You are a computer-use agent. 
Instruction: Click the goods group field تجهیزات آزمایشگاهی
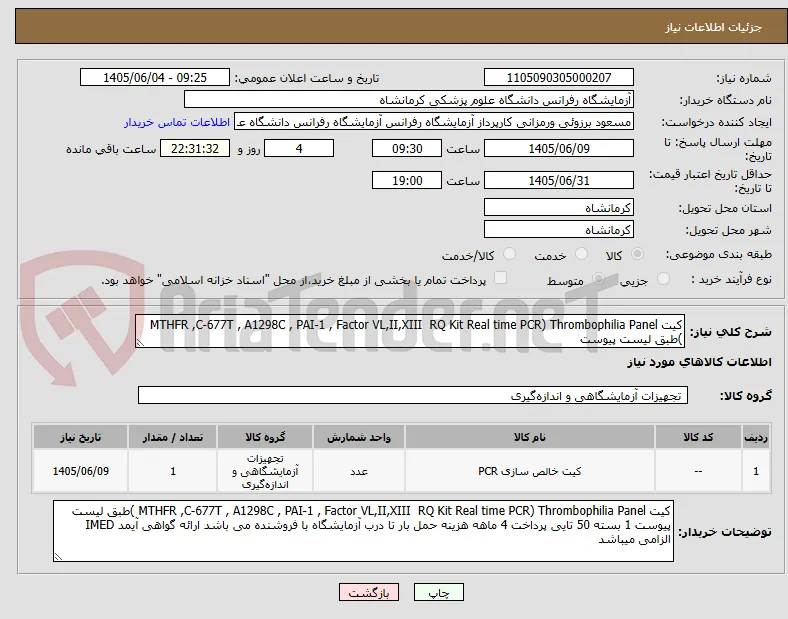pyautogui.click(x=413, y=395)
